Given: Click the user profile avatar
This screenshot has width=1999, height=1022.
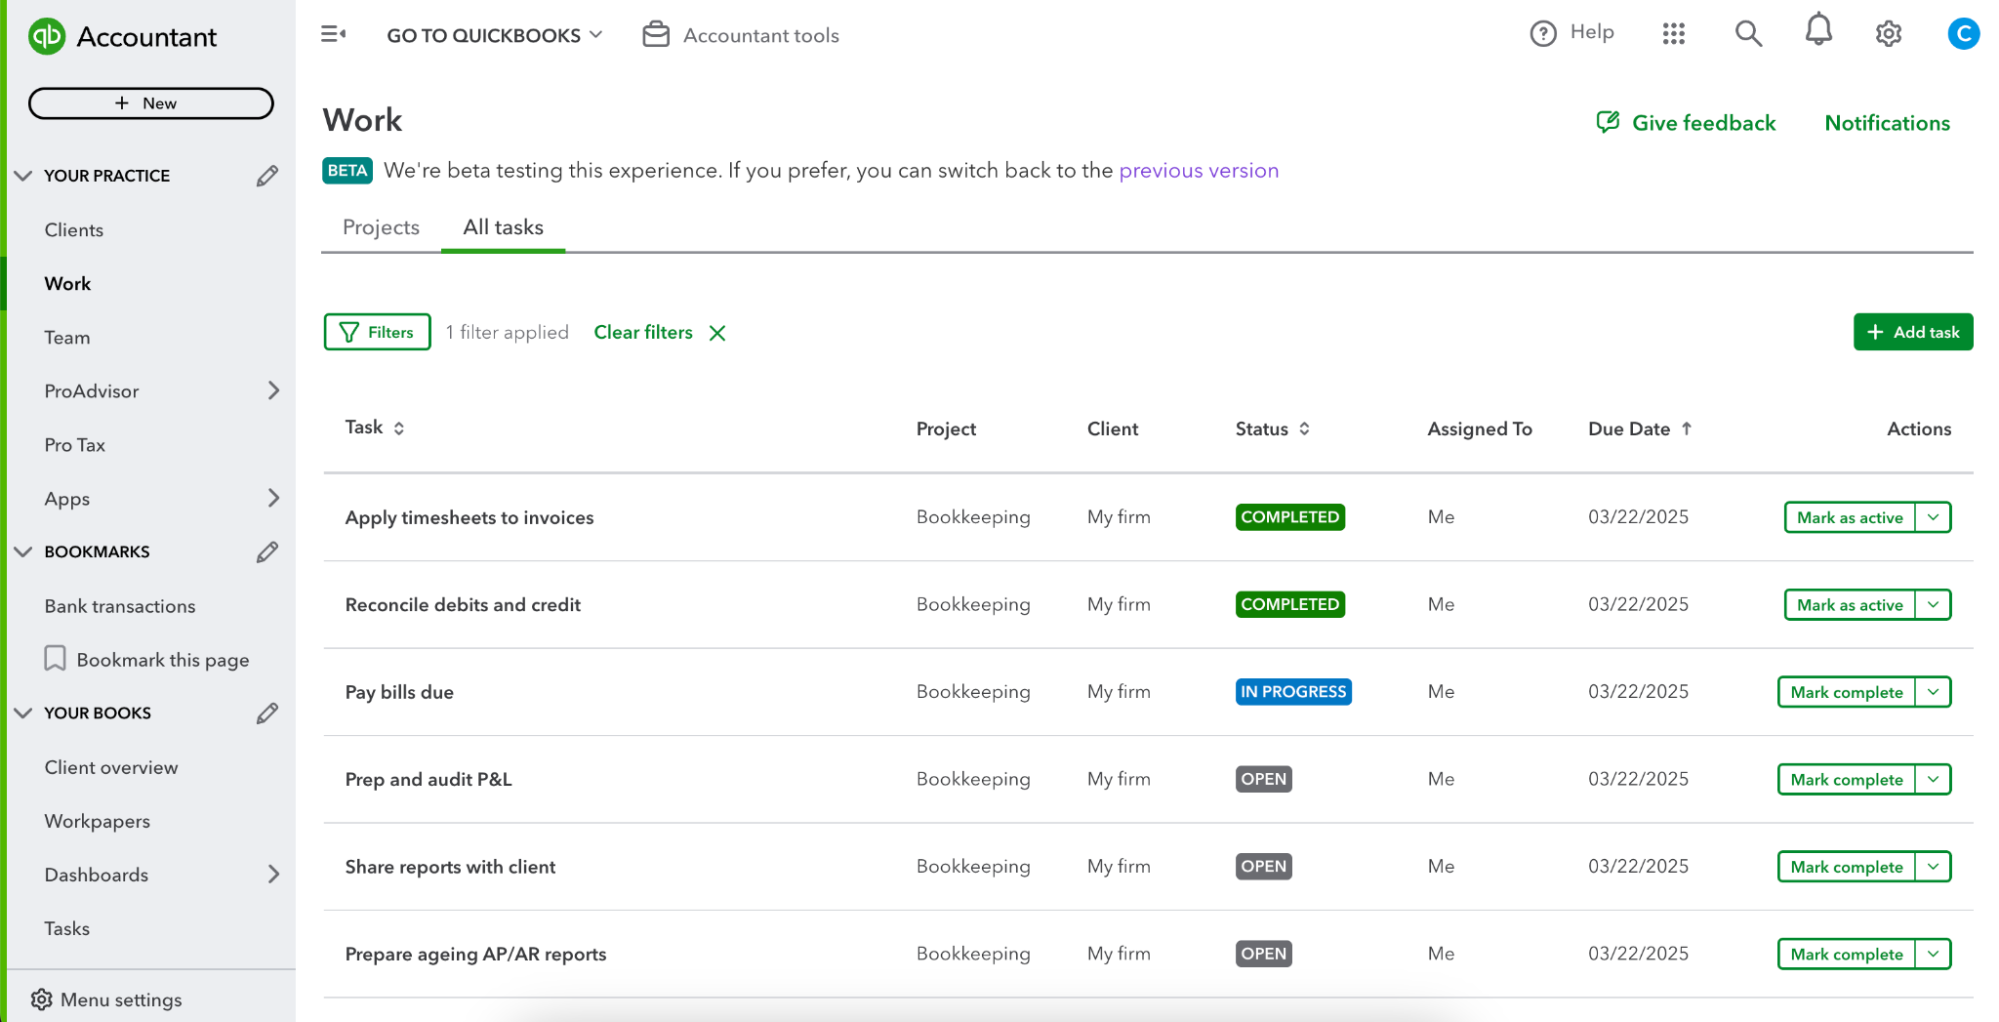Looking at the screenshot, I should [x=1962, y=34].
